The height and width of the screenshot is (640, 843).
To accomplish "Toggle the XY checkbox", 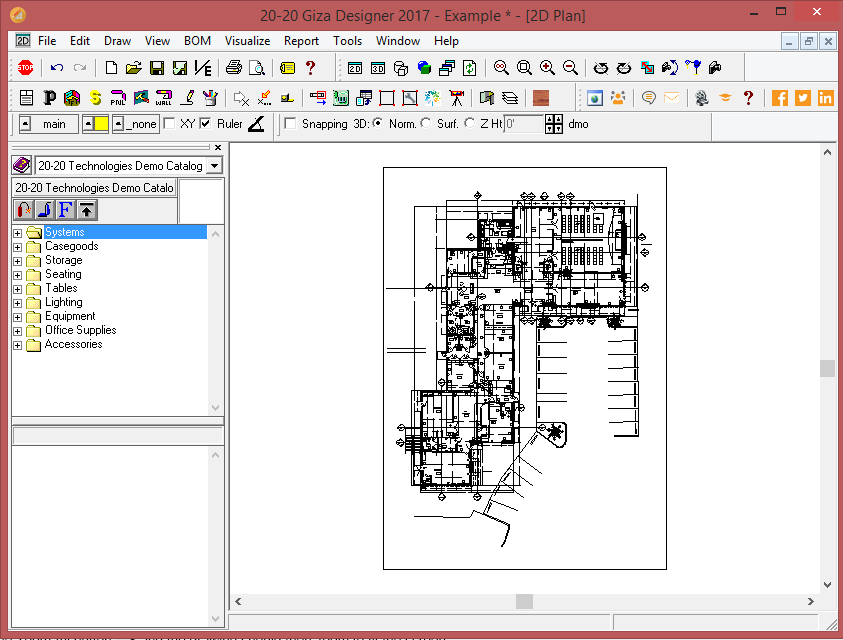I will click(x=169, y=124).
